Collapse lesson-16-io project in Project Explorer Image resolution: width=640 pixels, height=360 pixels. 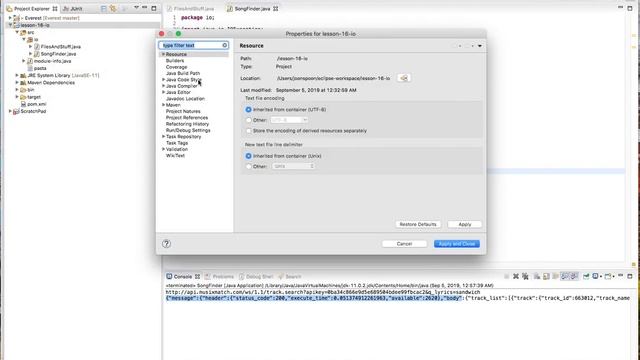(10, 25)
